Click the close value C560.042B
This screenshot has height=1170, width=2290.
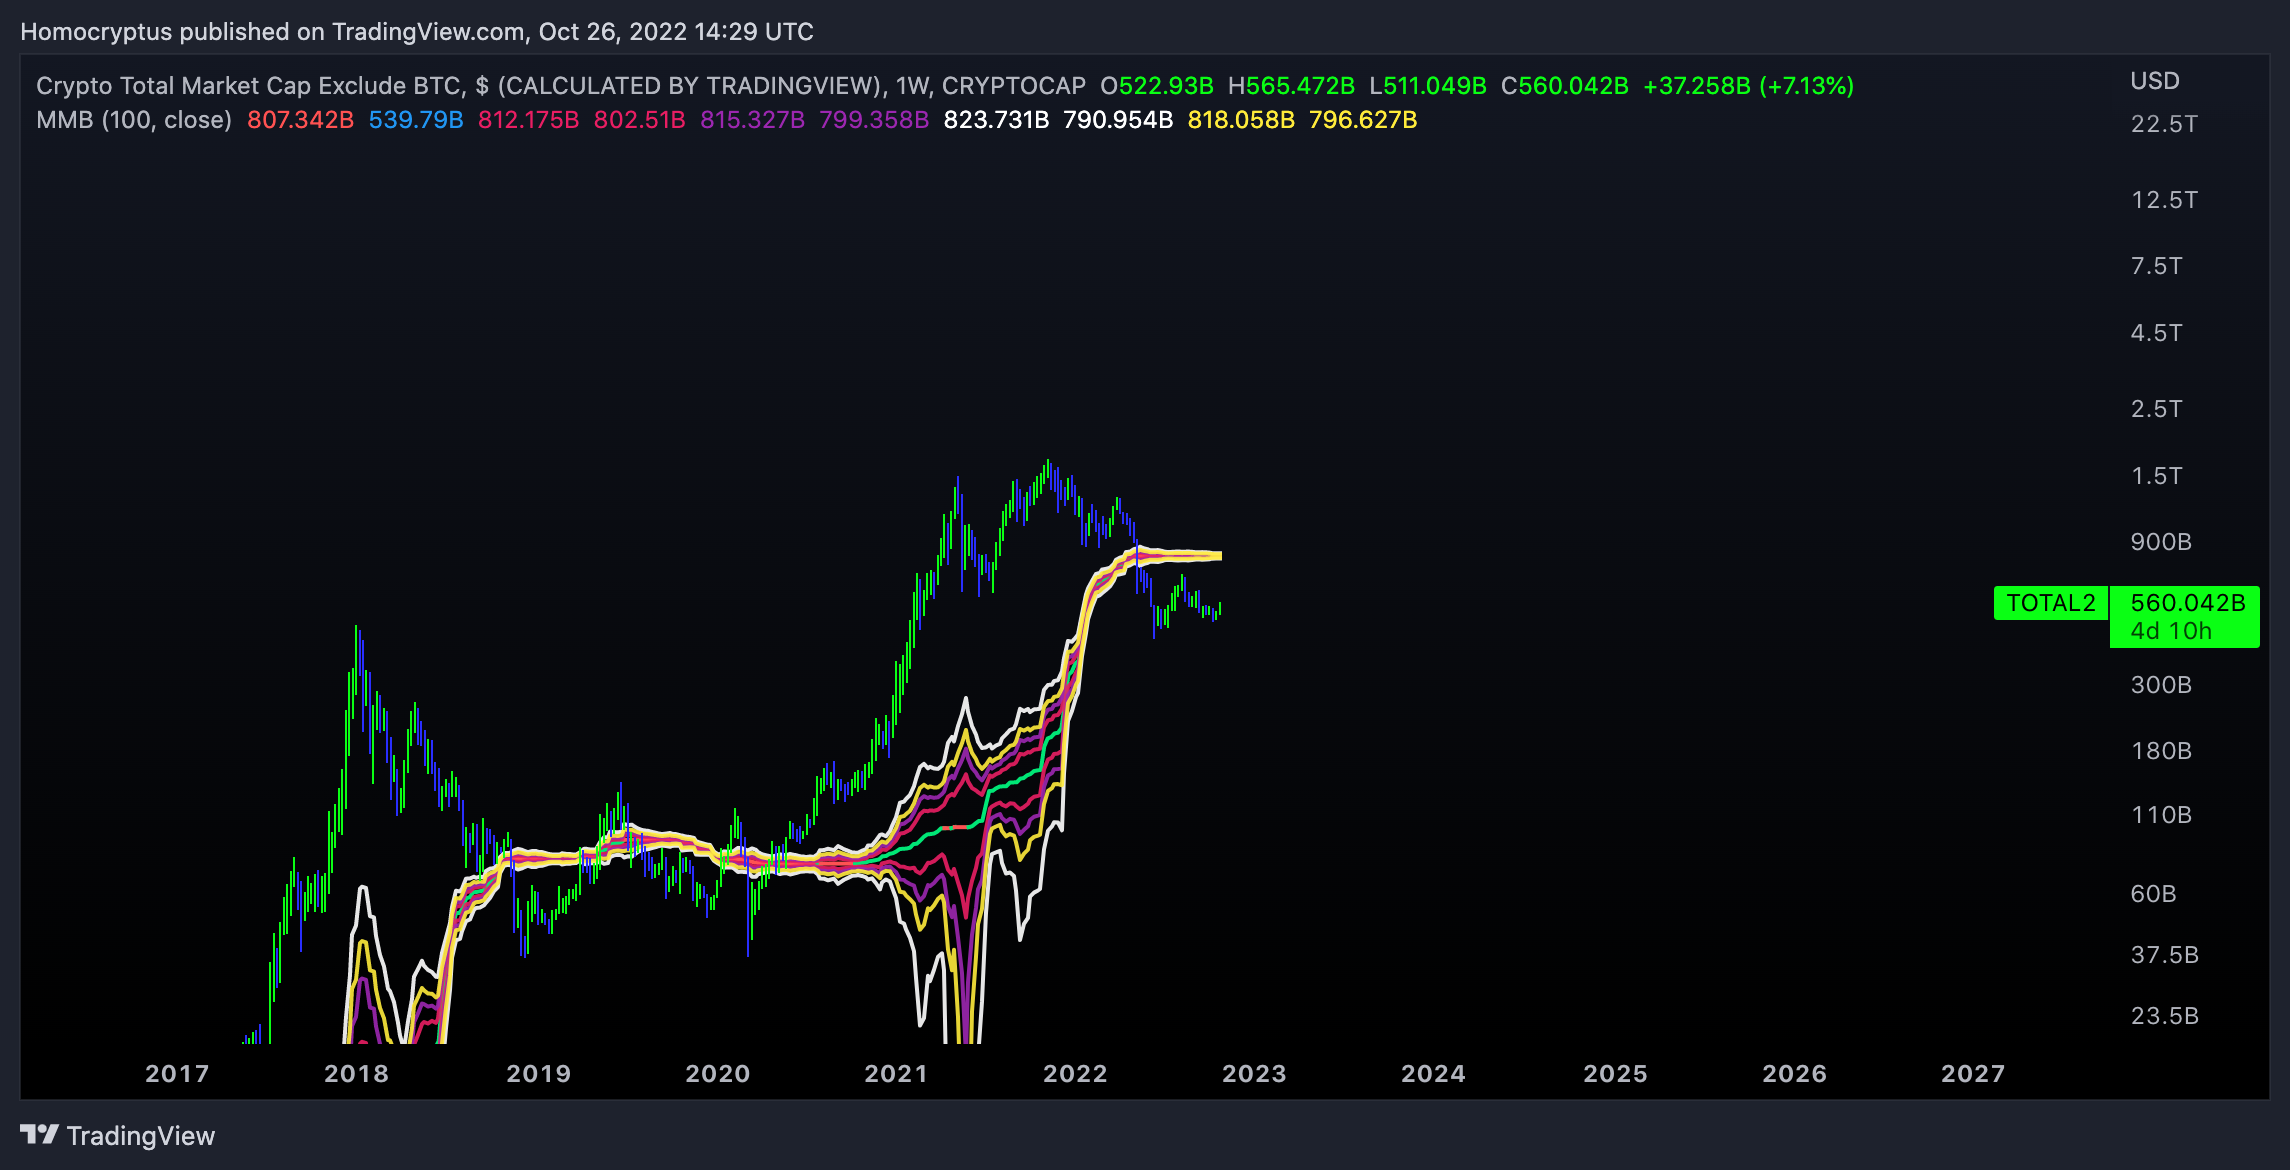[1565, 86]
